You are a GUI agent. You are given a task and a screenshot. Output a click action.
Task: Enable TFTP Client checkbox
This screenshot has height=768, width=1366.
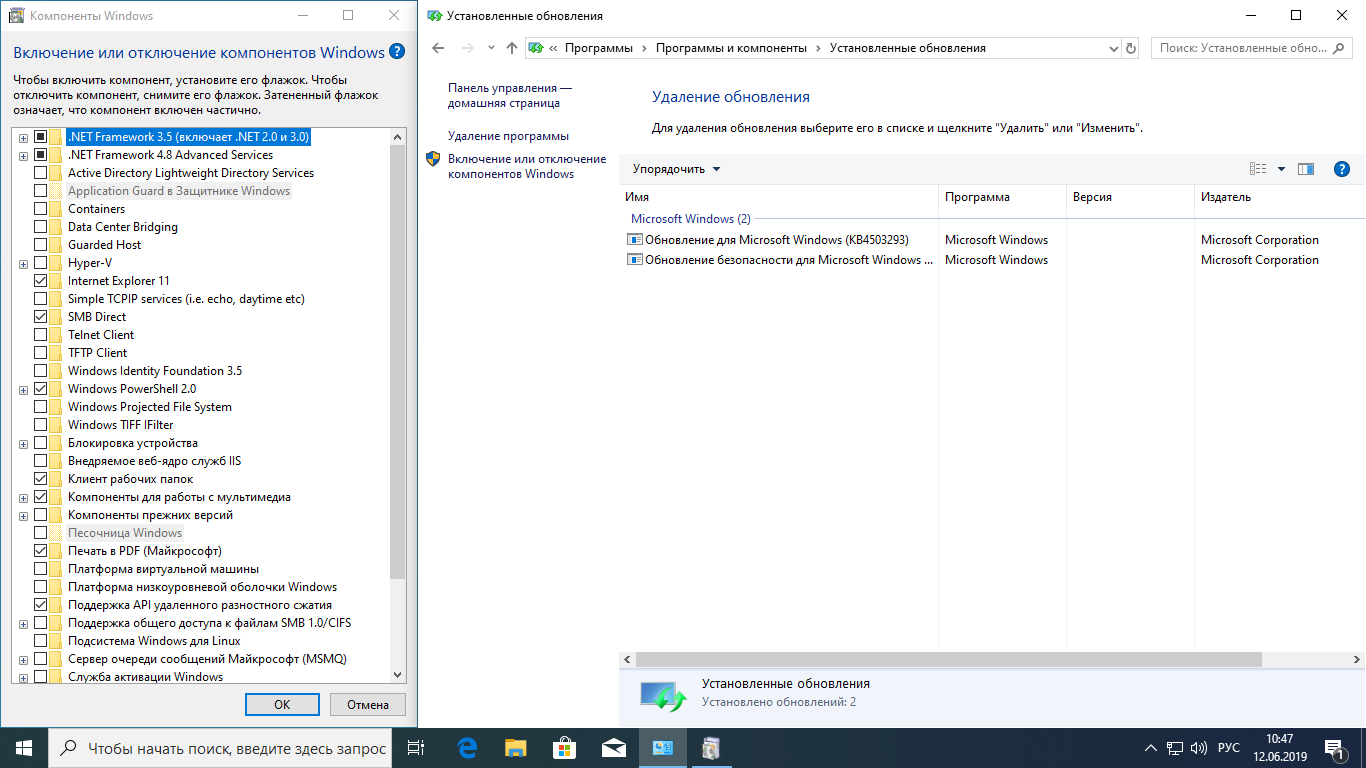click(40, 353)
